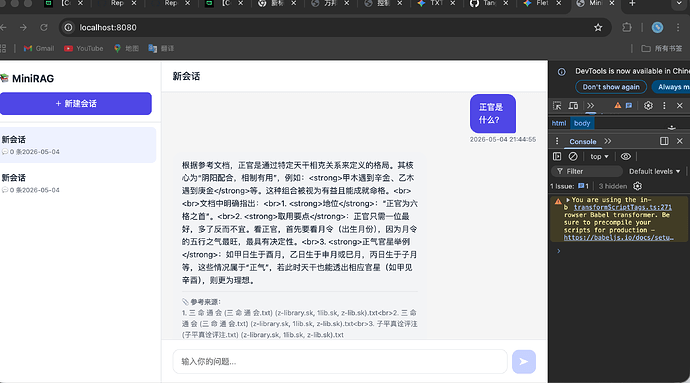Image resolution: width=690 pixels, height=383 pixels.
Task: Click the Always match button in DevTools
Action: [671, 87]
